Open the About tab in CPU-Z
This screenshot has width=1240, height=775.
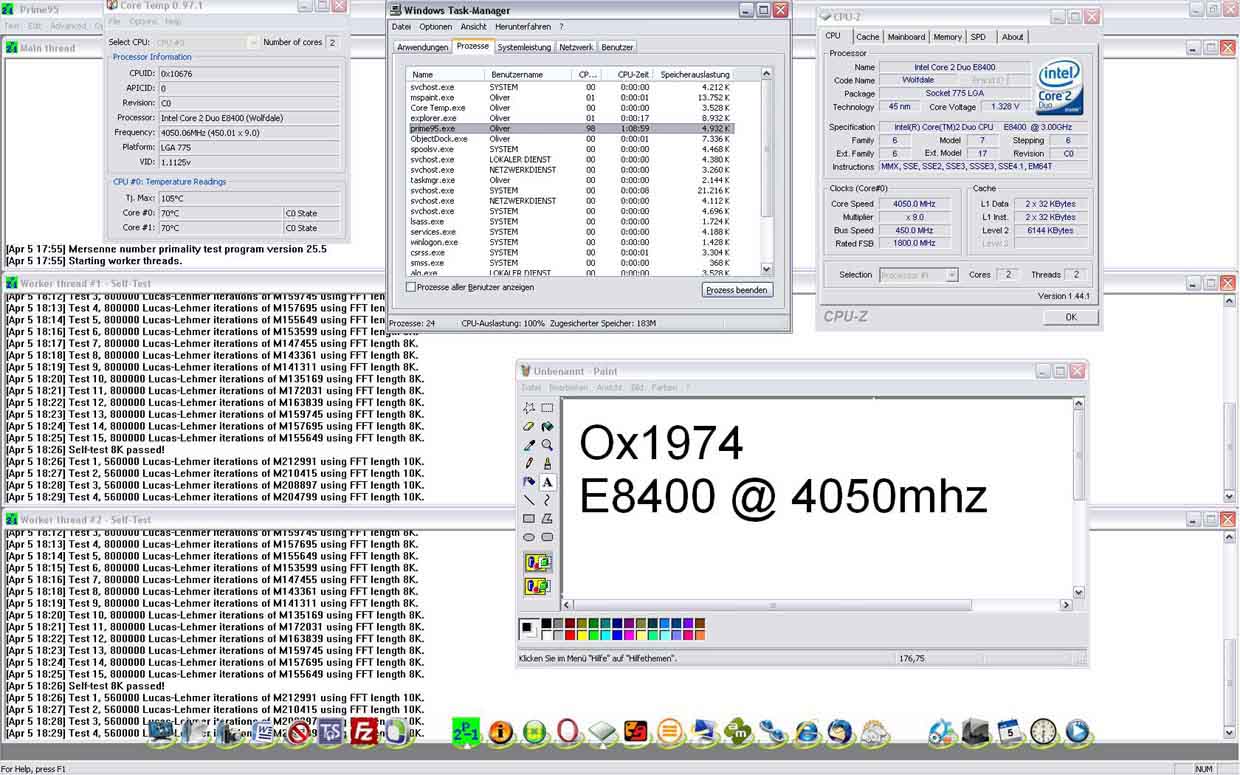(x=1013, y=37)
